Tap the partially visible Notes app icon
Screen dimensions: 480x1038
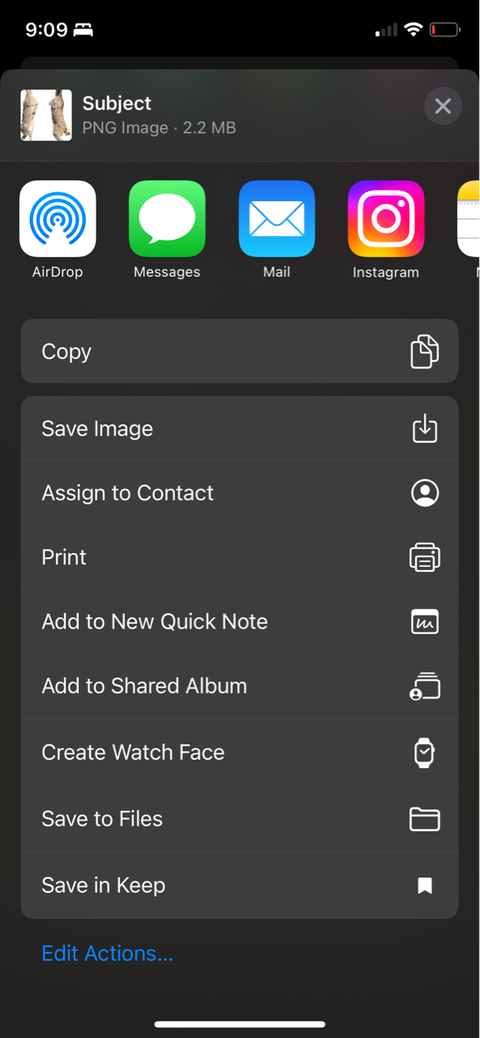(x=469, y=218)
